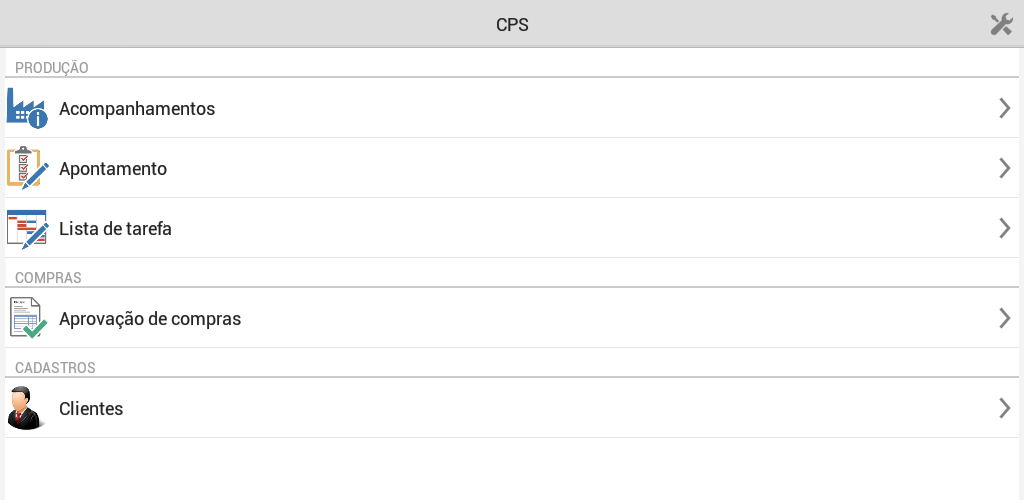Screen dimensions: 1024x500
Task: Click the CADASTROS section header
Action: pos(56,367)
